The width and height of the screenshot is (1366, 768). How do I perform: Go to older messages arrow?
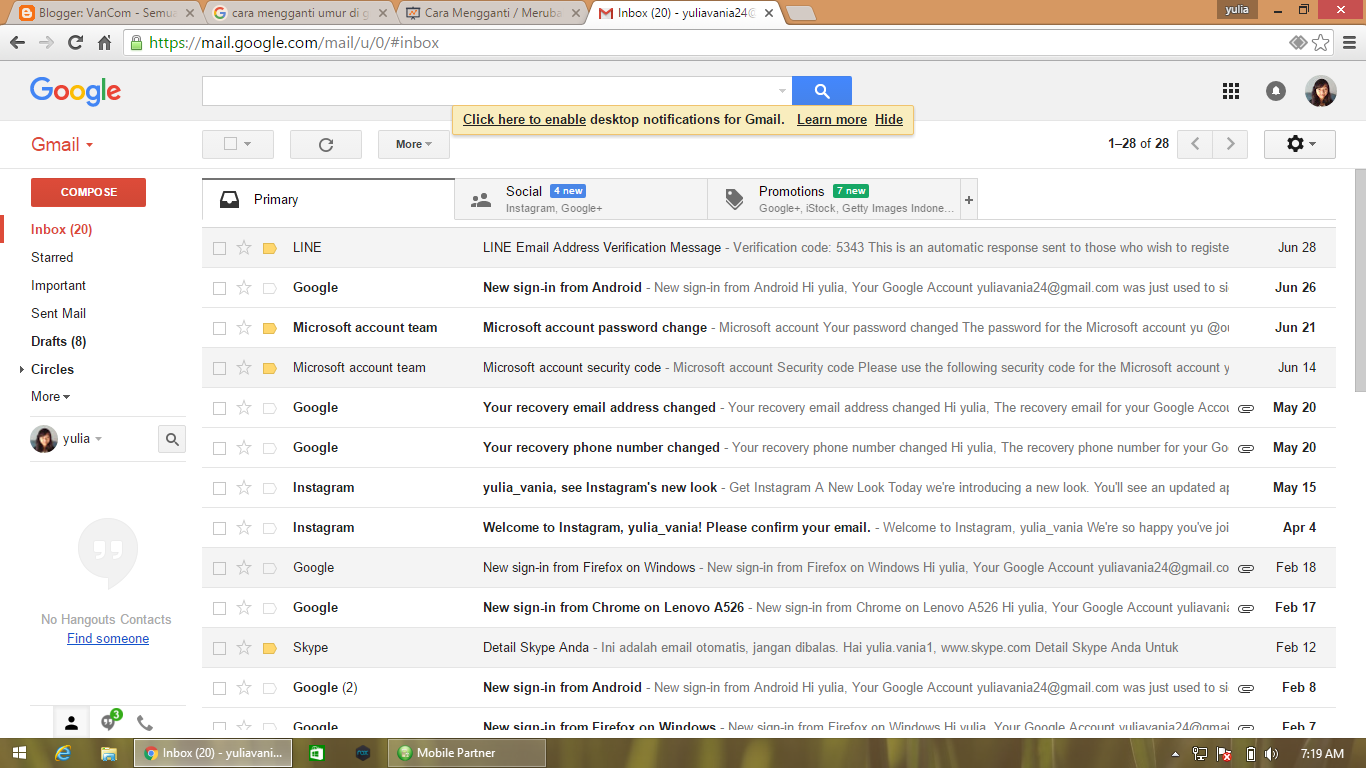point(1230,144)
